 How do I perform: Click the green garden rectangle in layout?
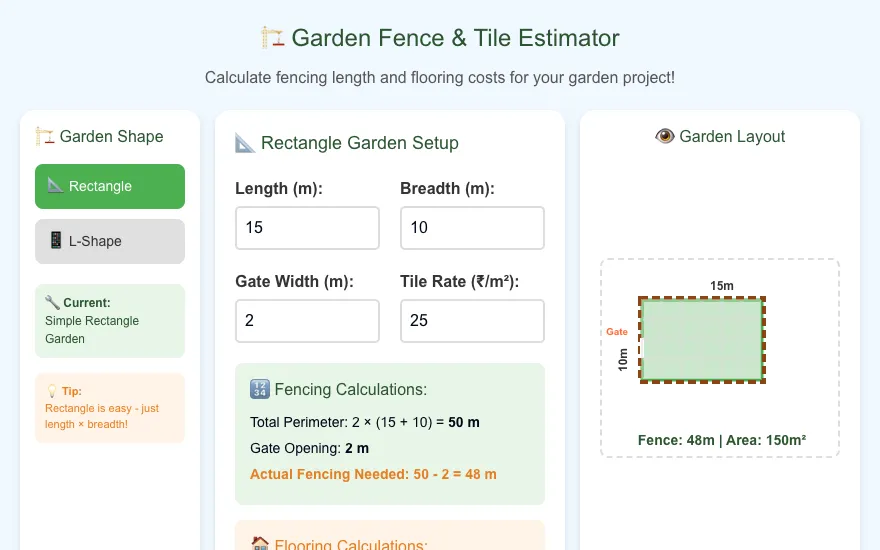[702, 340]
